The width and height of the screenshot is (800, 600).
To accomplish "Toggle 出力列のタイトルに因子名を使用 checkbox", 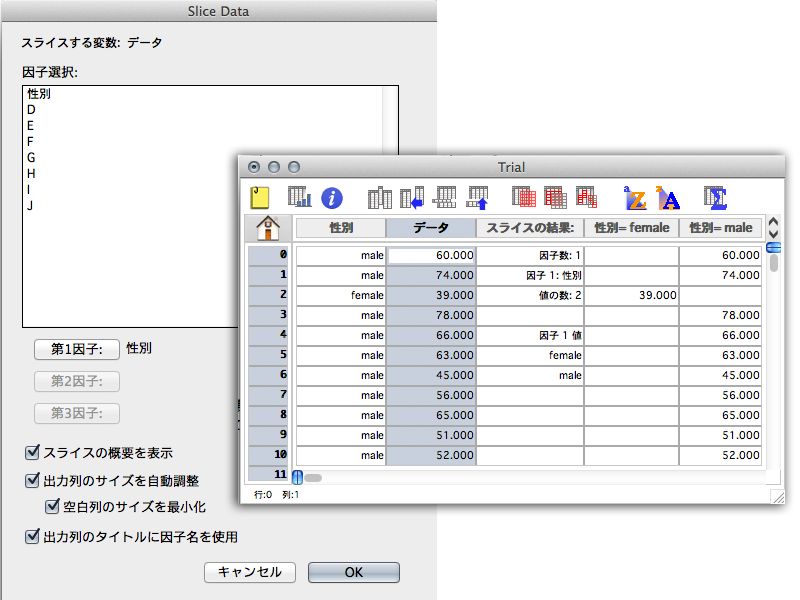I will (32, 536).
